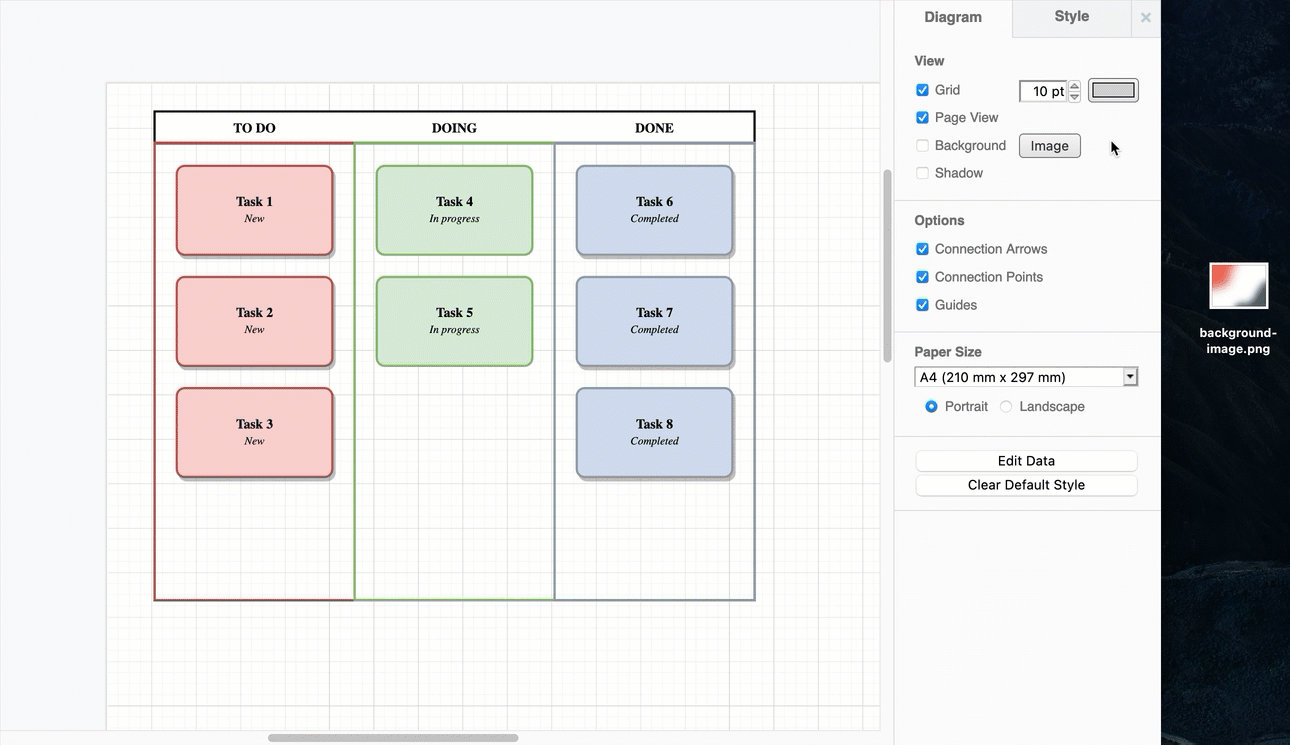Select the Task 5 shape in the DOING column
1290x745 pixels.
point(454,321)
